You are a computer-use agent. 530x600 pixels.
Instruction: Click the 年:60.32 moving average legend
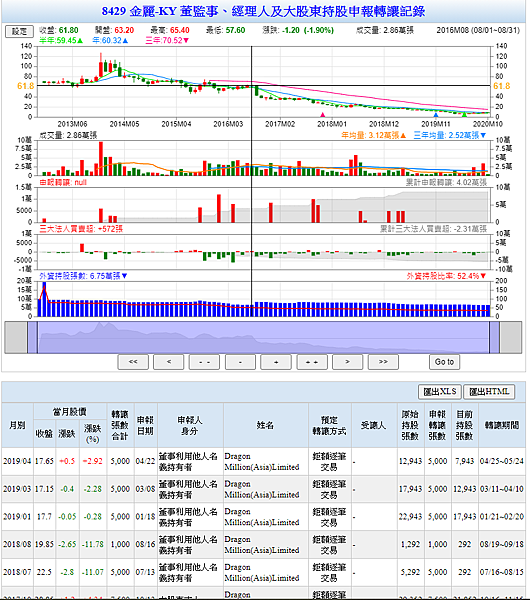110,41
